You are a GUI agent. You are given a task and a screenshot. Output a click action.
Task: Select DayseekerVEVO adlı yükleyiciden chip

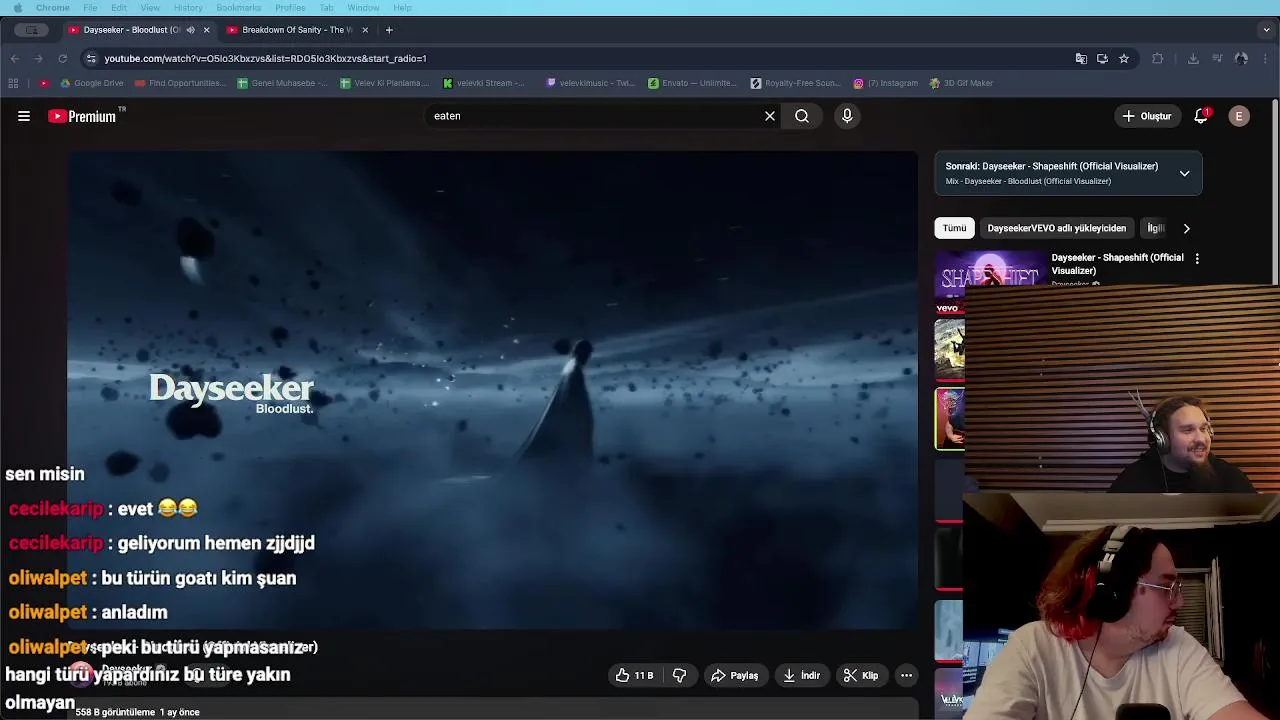(x=1056, y=228)
